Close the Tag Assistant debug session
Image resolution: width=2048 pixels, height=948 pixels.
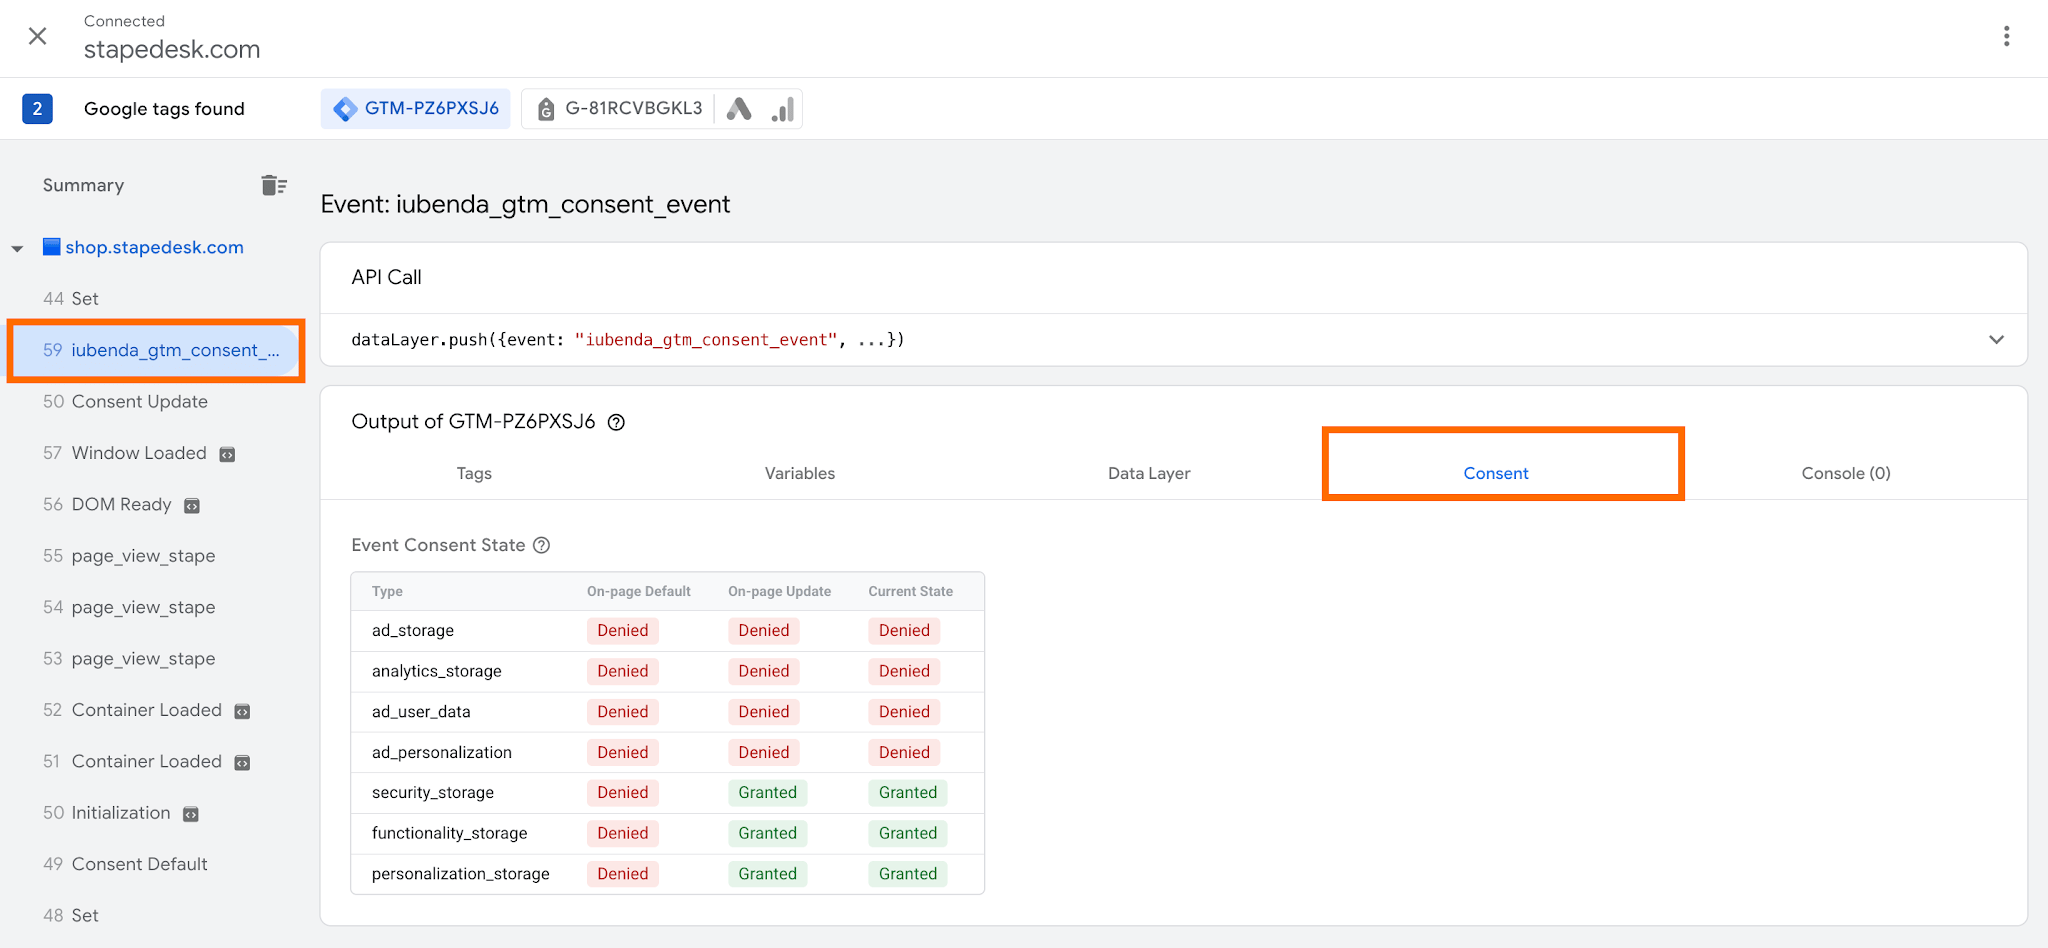pos(37,36)
